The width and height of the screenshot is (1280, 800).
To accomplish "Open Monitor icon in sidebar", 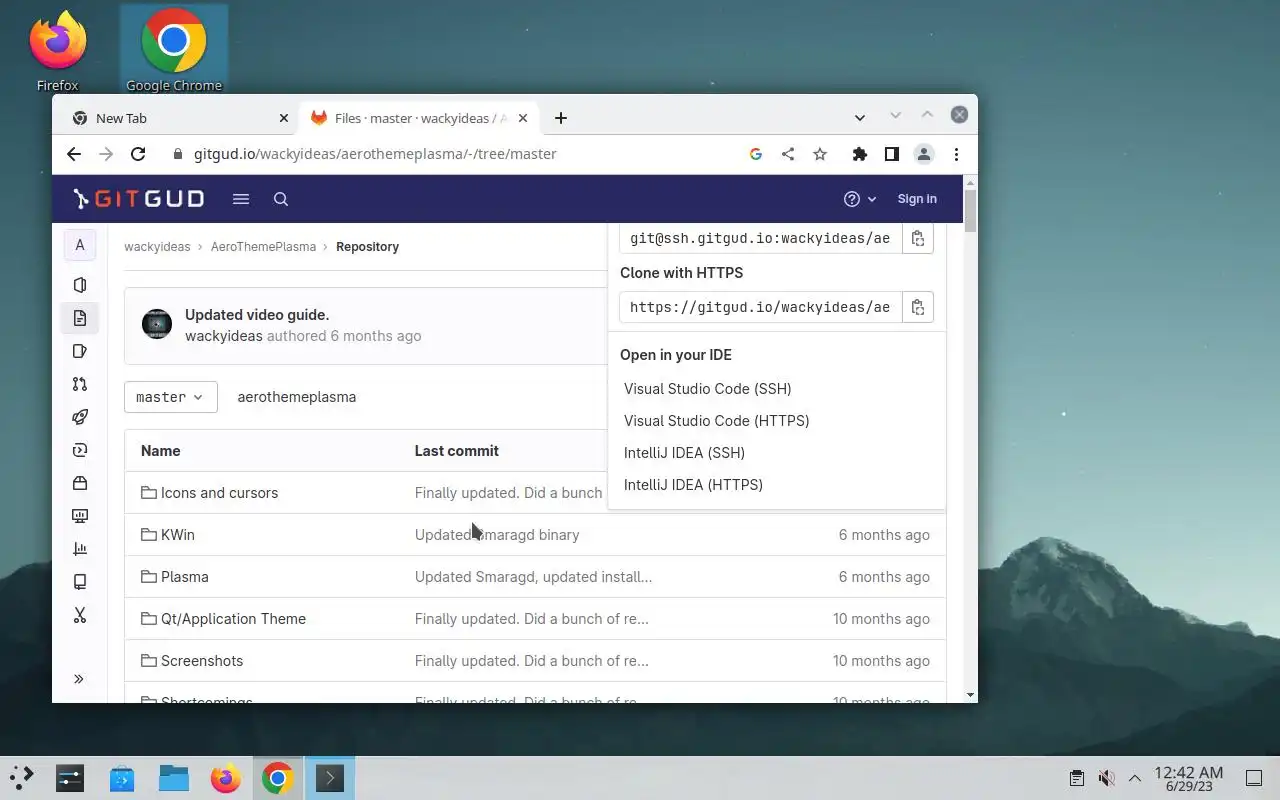I will [80, 516].
